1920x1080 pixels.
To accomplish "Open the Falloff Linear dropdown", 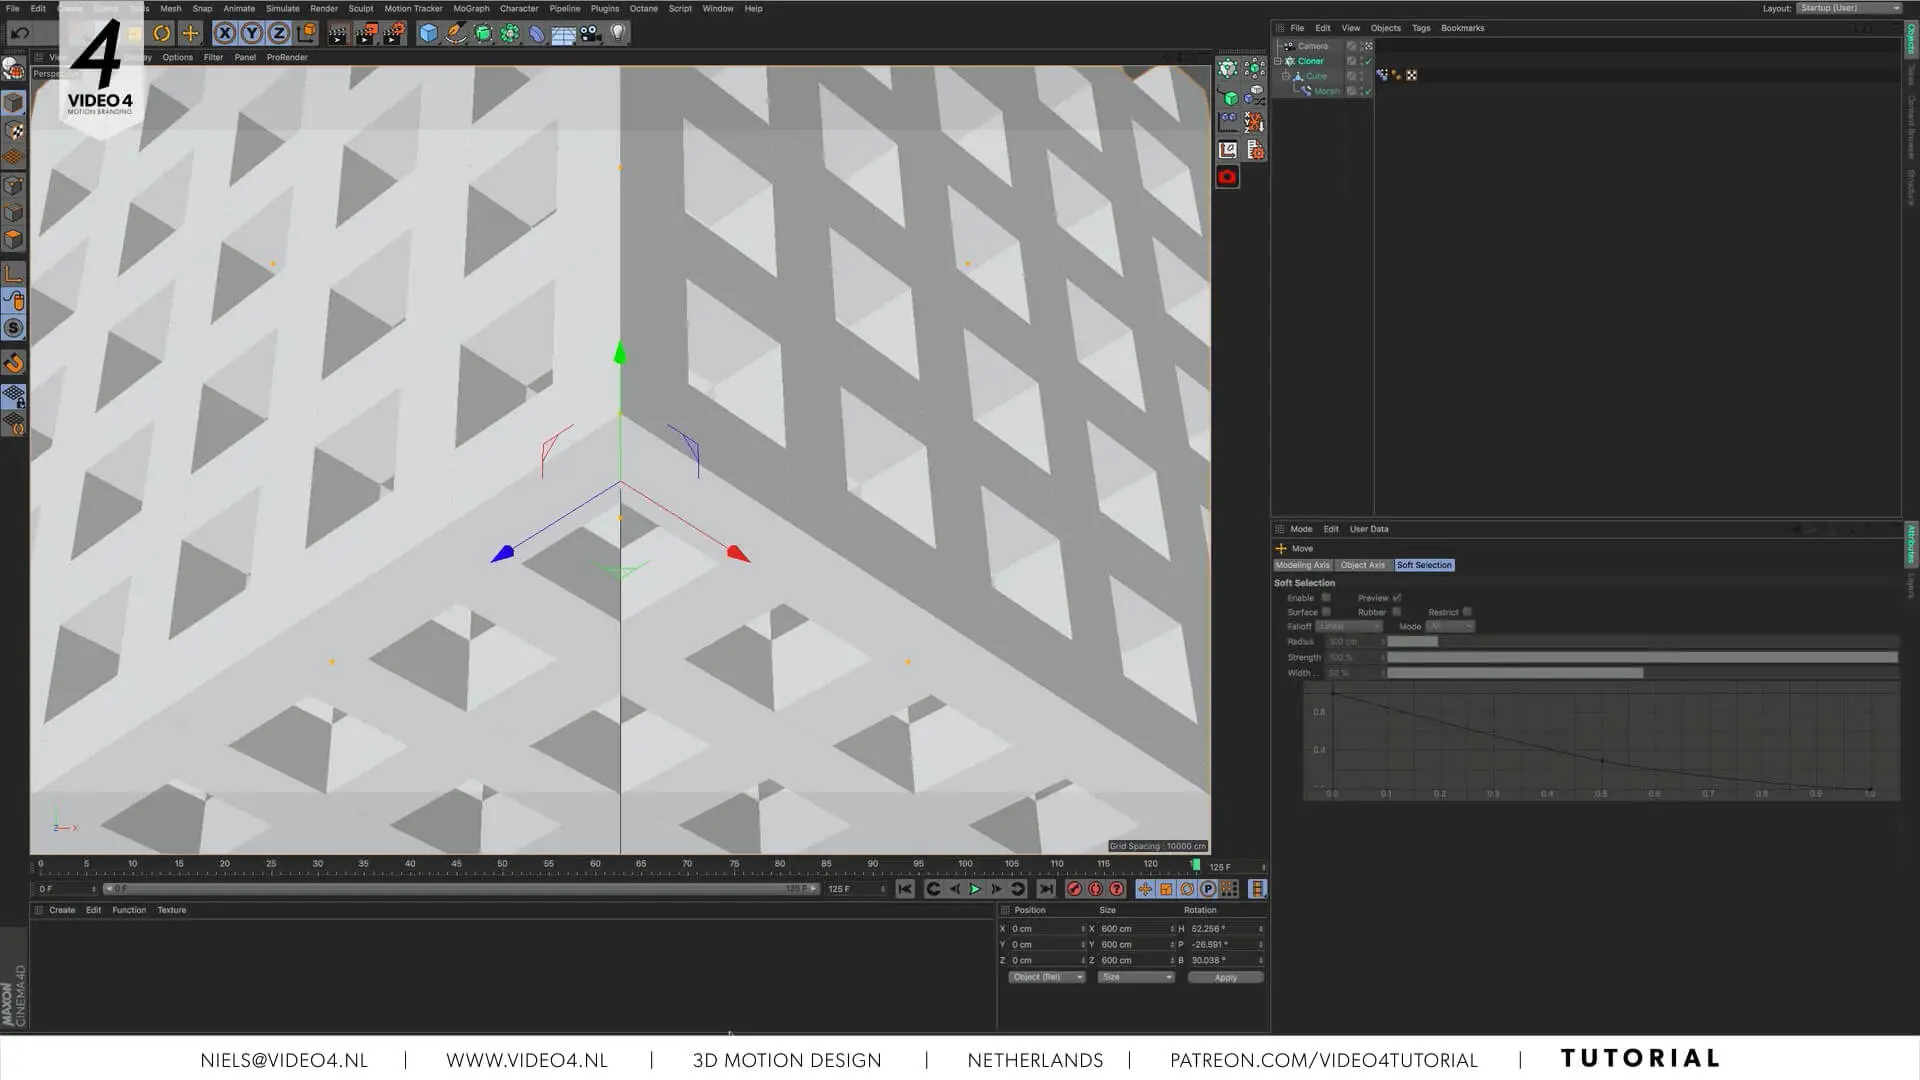I will pos(1349,626).
